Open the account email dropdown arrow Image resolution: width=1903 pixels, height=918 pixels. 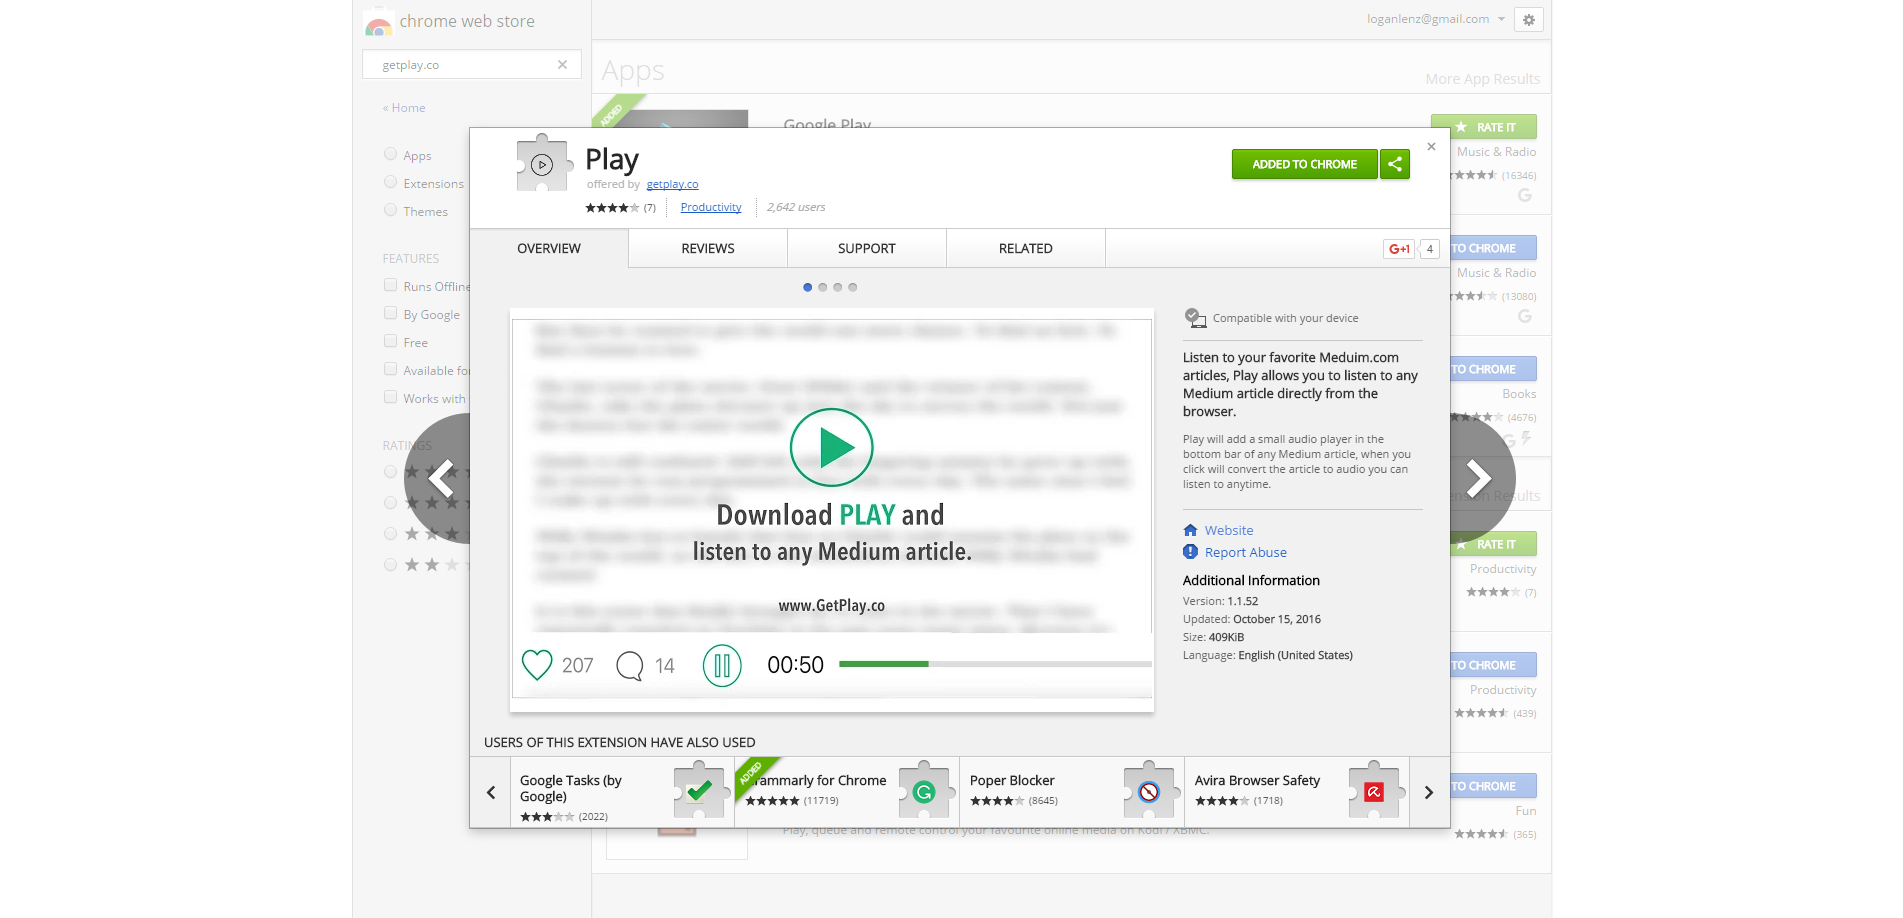[x=1501, y=19]
